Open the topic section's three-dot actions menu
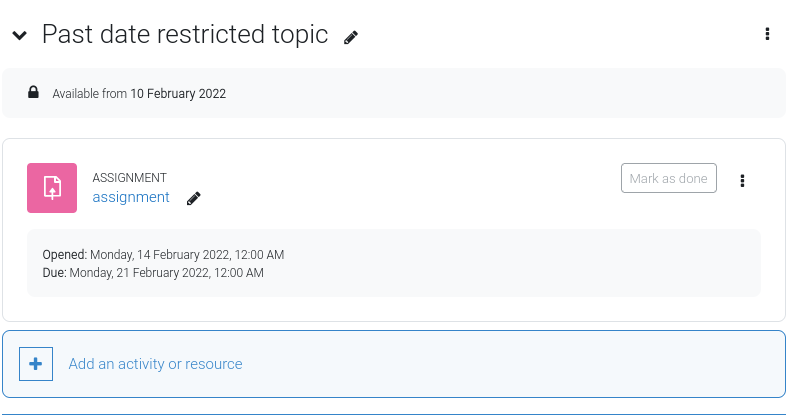Viewport: 790px width, 417px height. click(x=767, y=34)
